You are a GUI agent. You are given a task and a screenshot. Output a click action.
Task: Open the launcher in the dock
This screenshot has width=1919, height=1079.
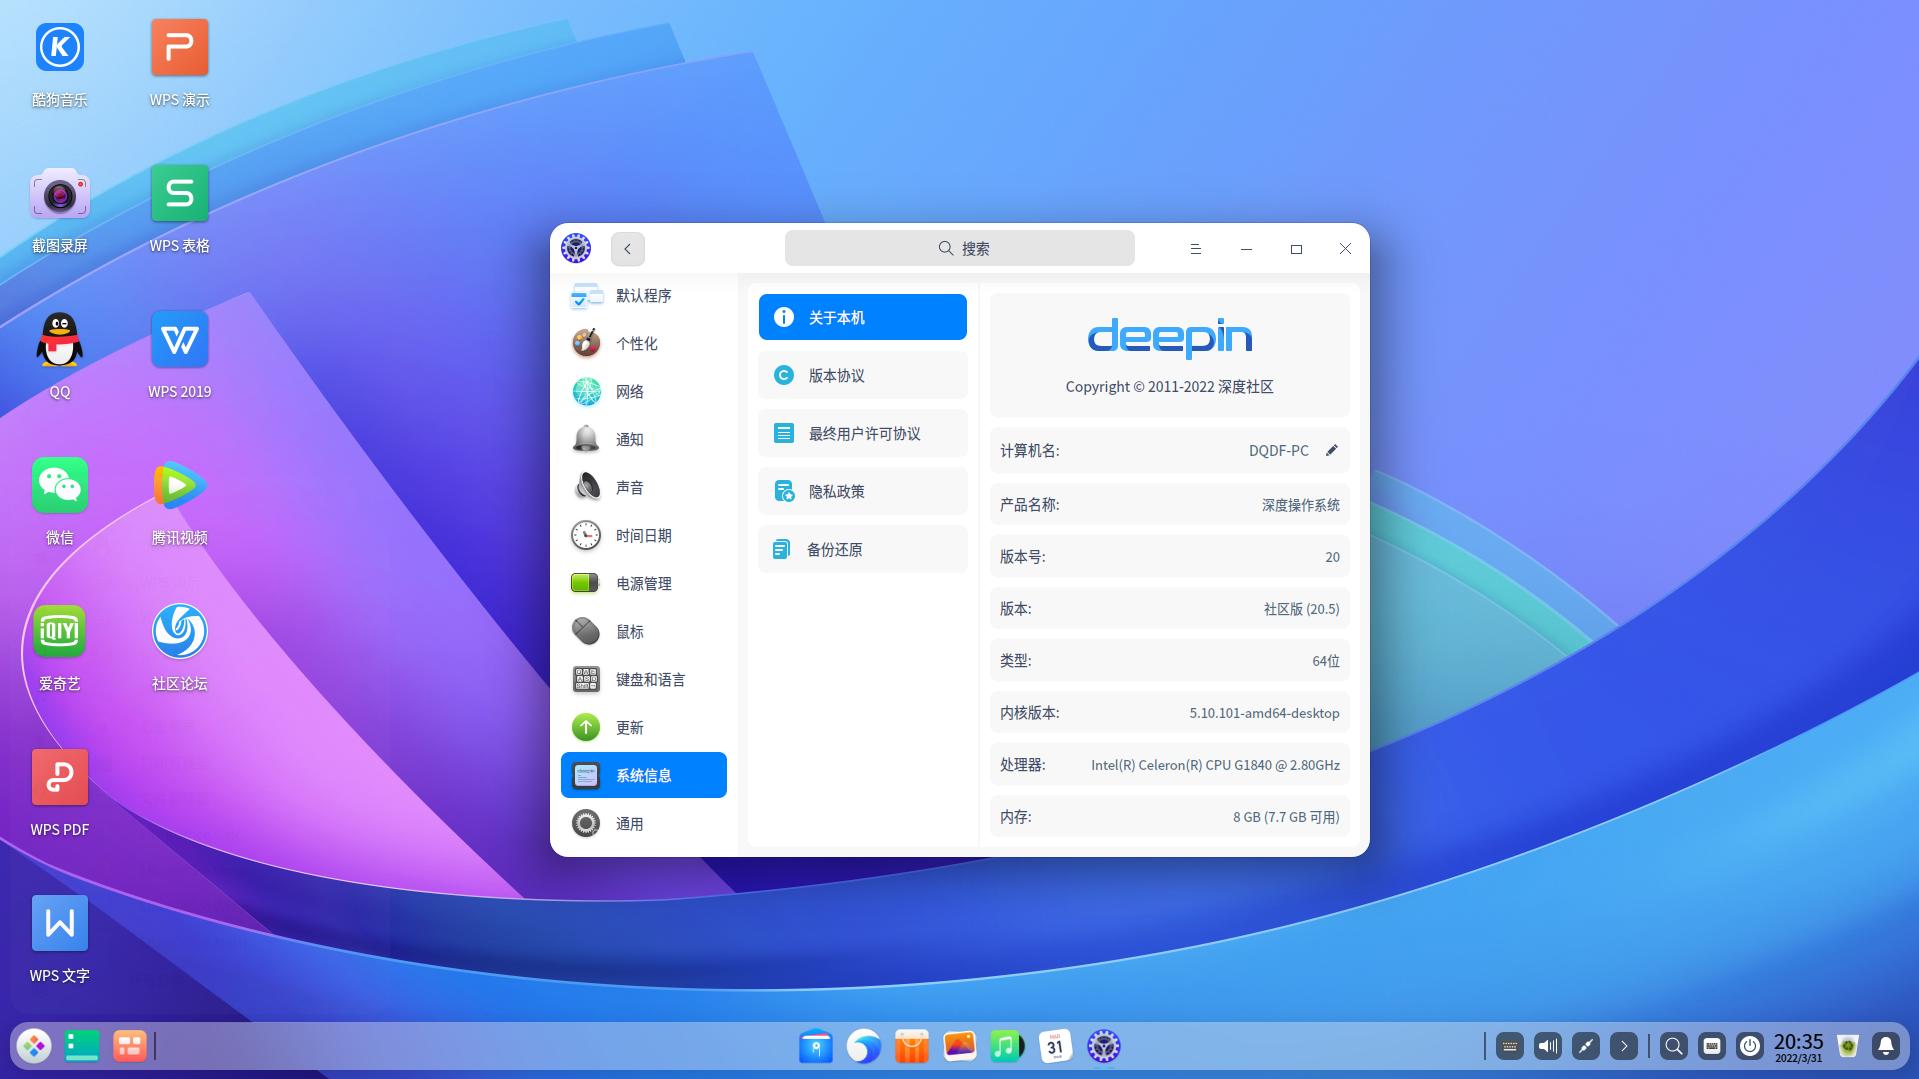(34, 1046)
